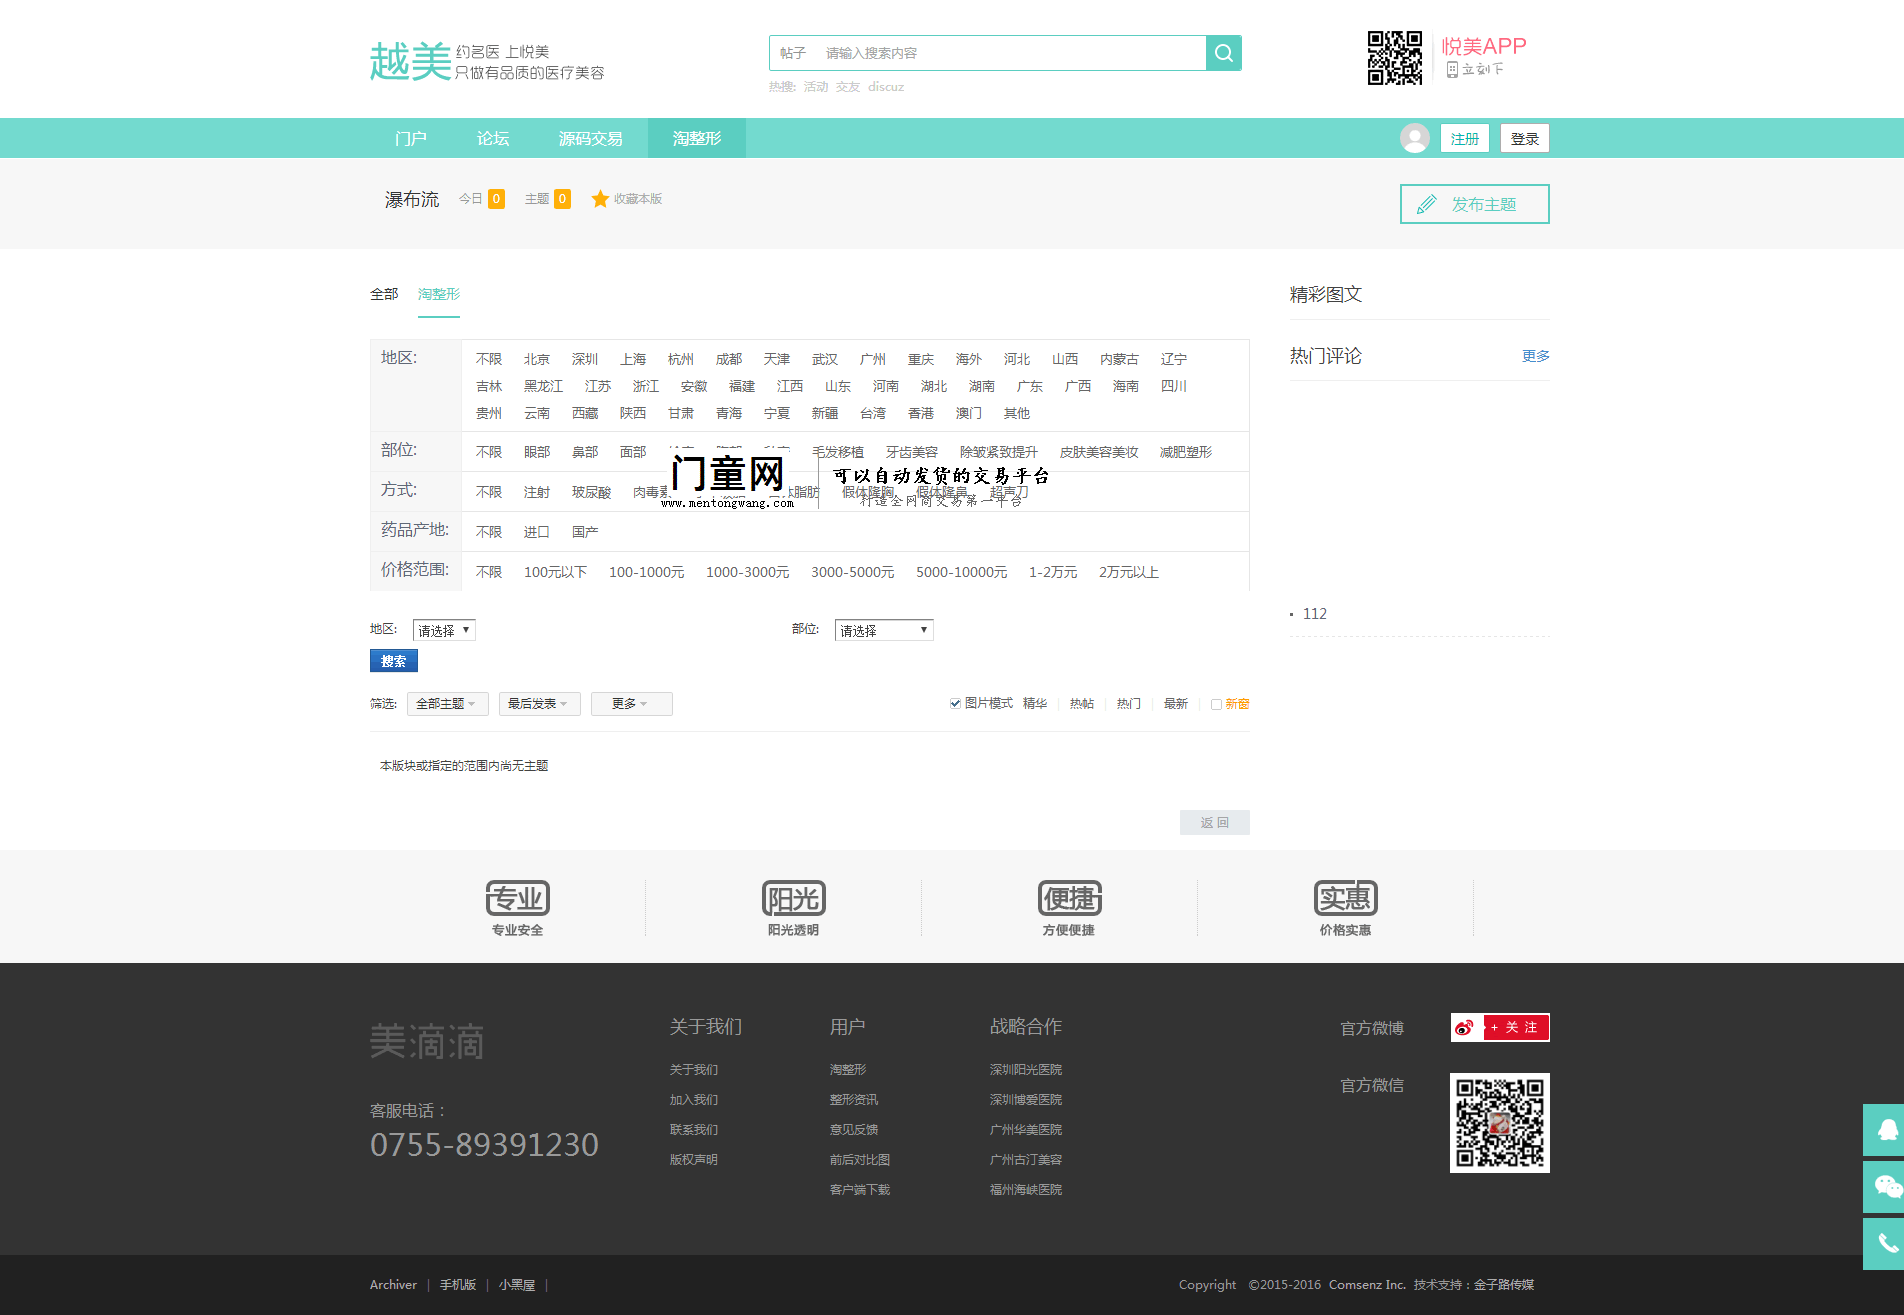Viewport: 1904px width, 1315px height.
Task: Click the blue 搜索 button
Action: click(x=393, y=661)
